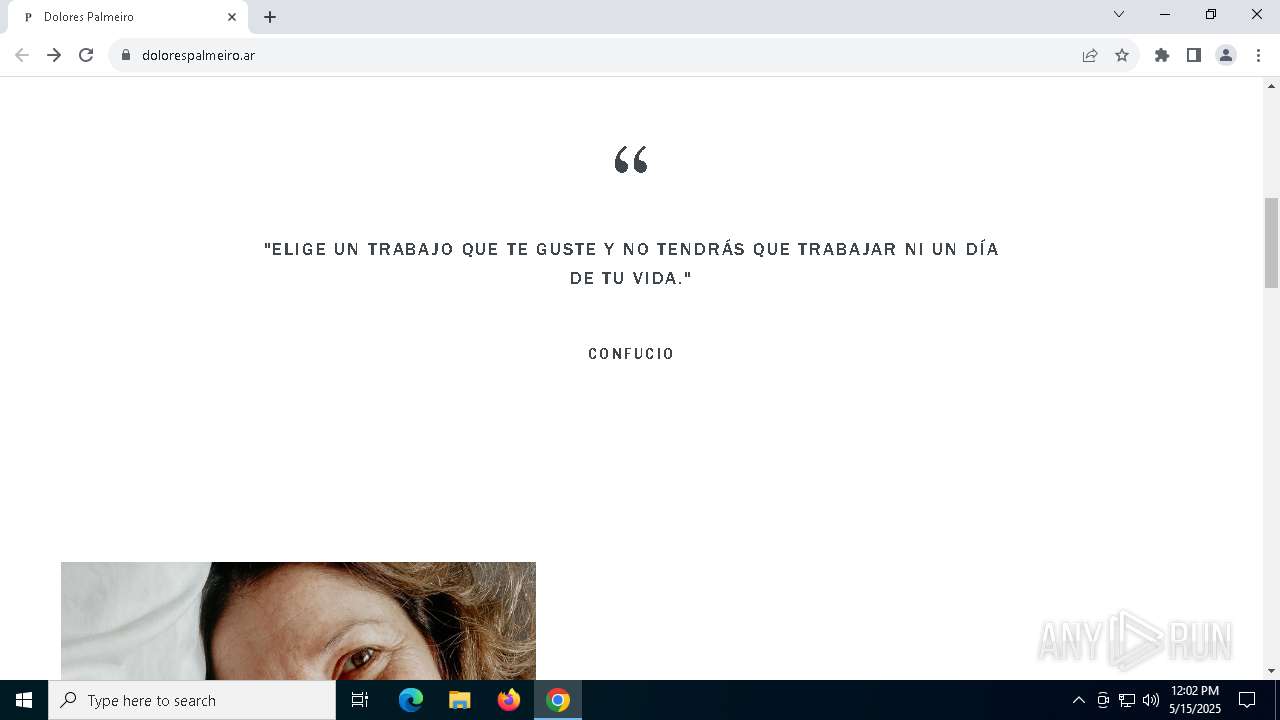The width and height of the screenshot is (1280, 720).
Task: Go back to previous page
Action: click(22, 55)
